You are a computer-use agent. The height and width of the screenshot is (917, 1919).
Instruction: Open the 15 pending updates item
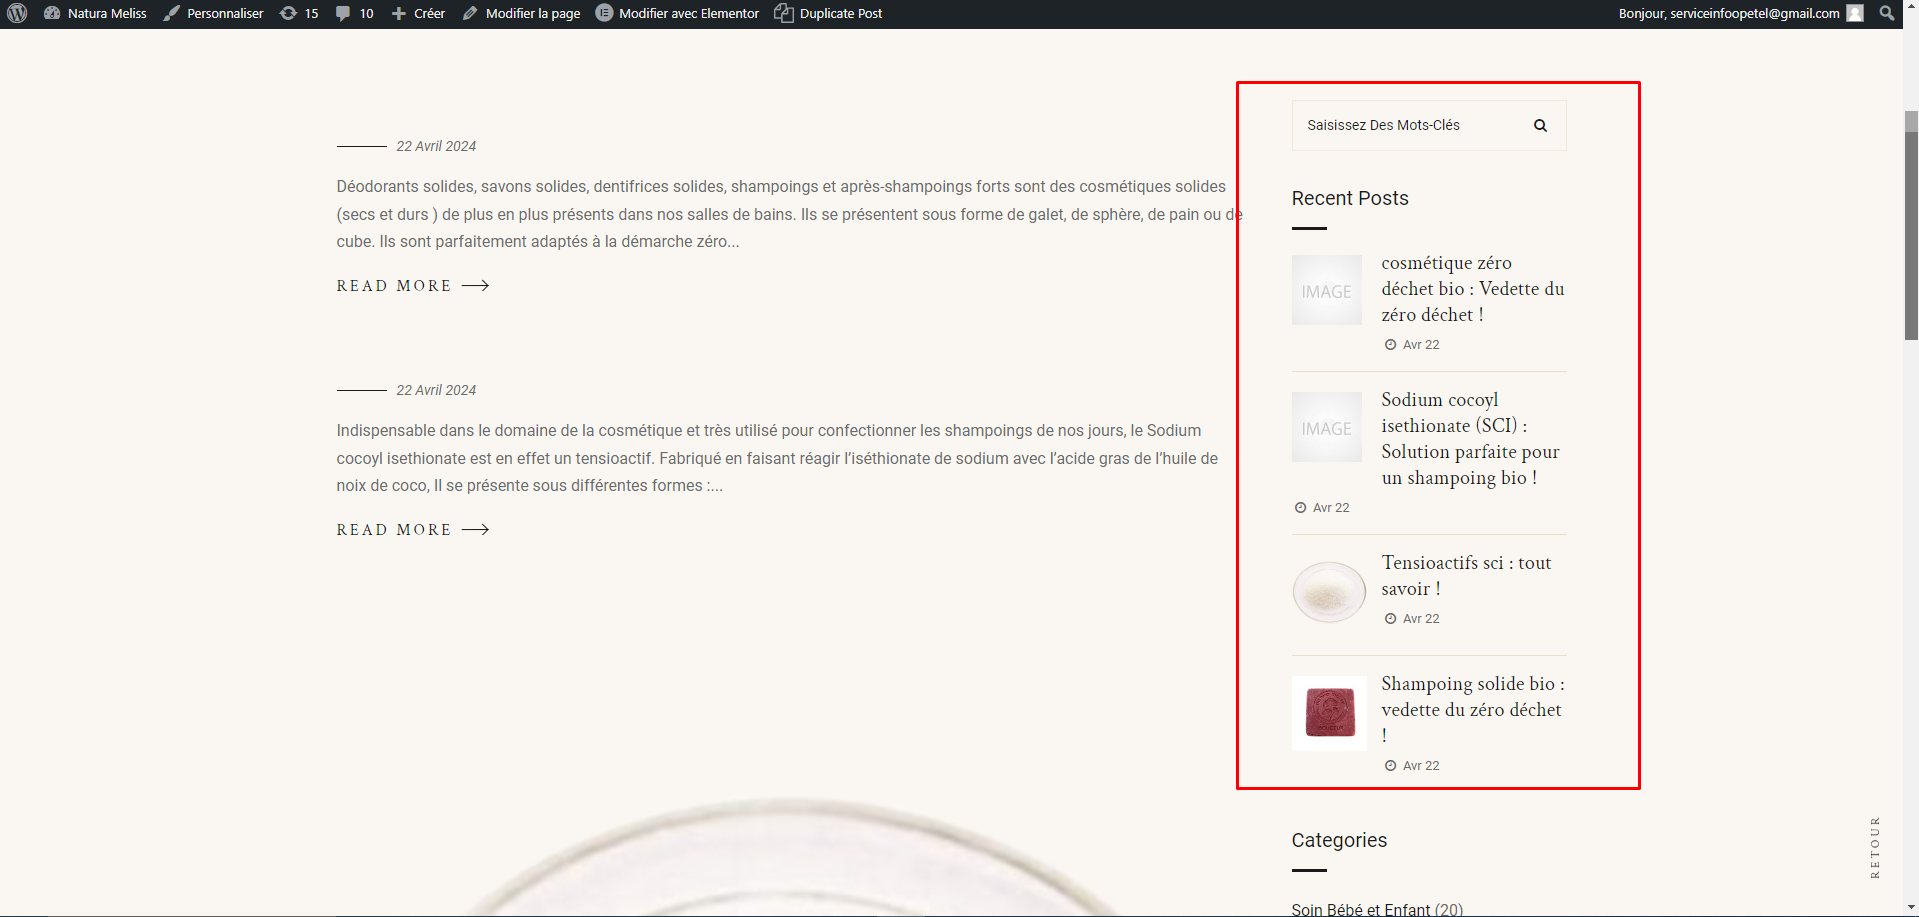click(299, 13)
